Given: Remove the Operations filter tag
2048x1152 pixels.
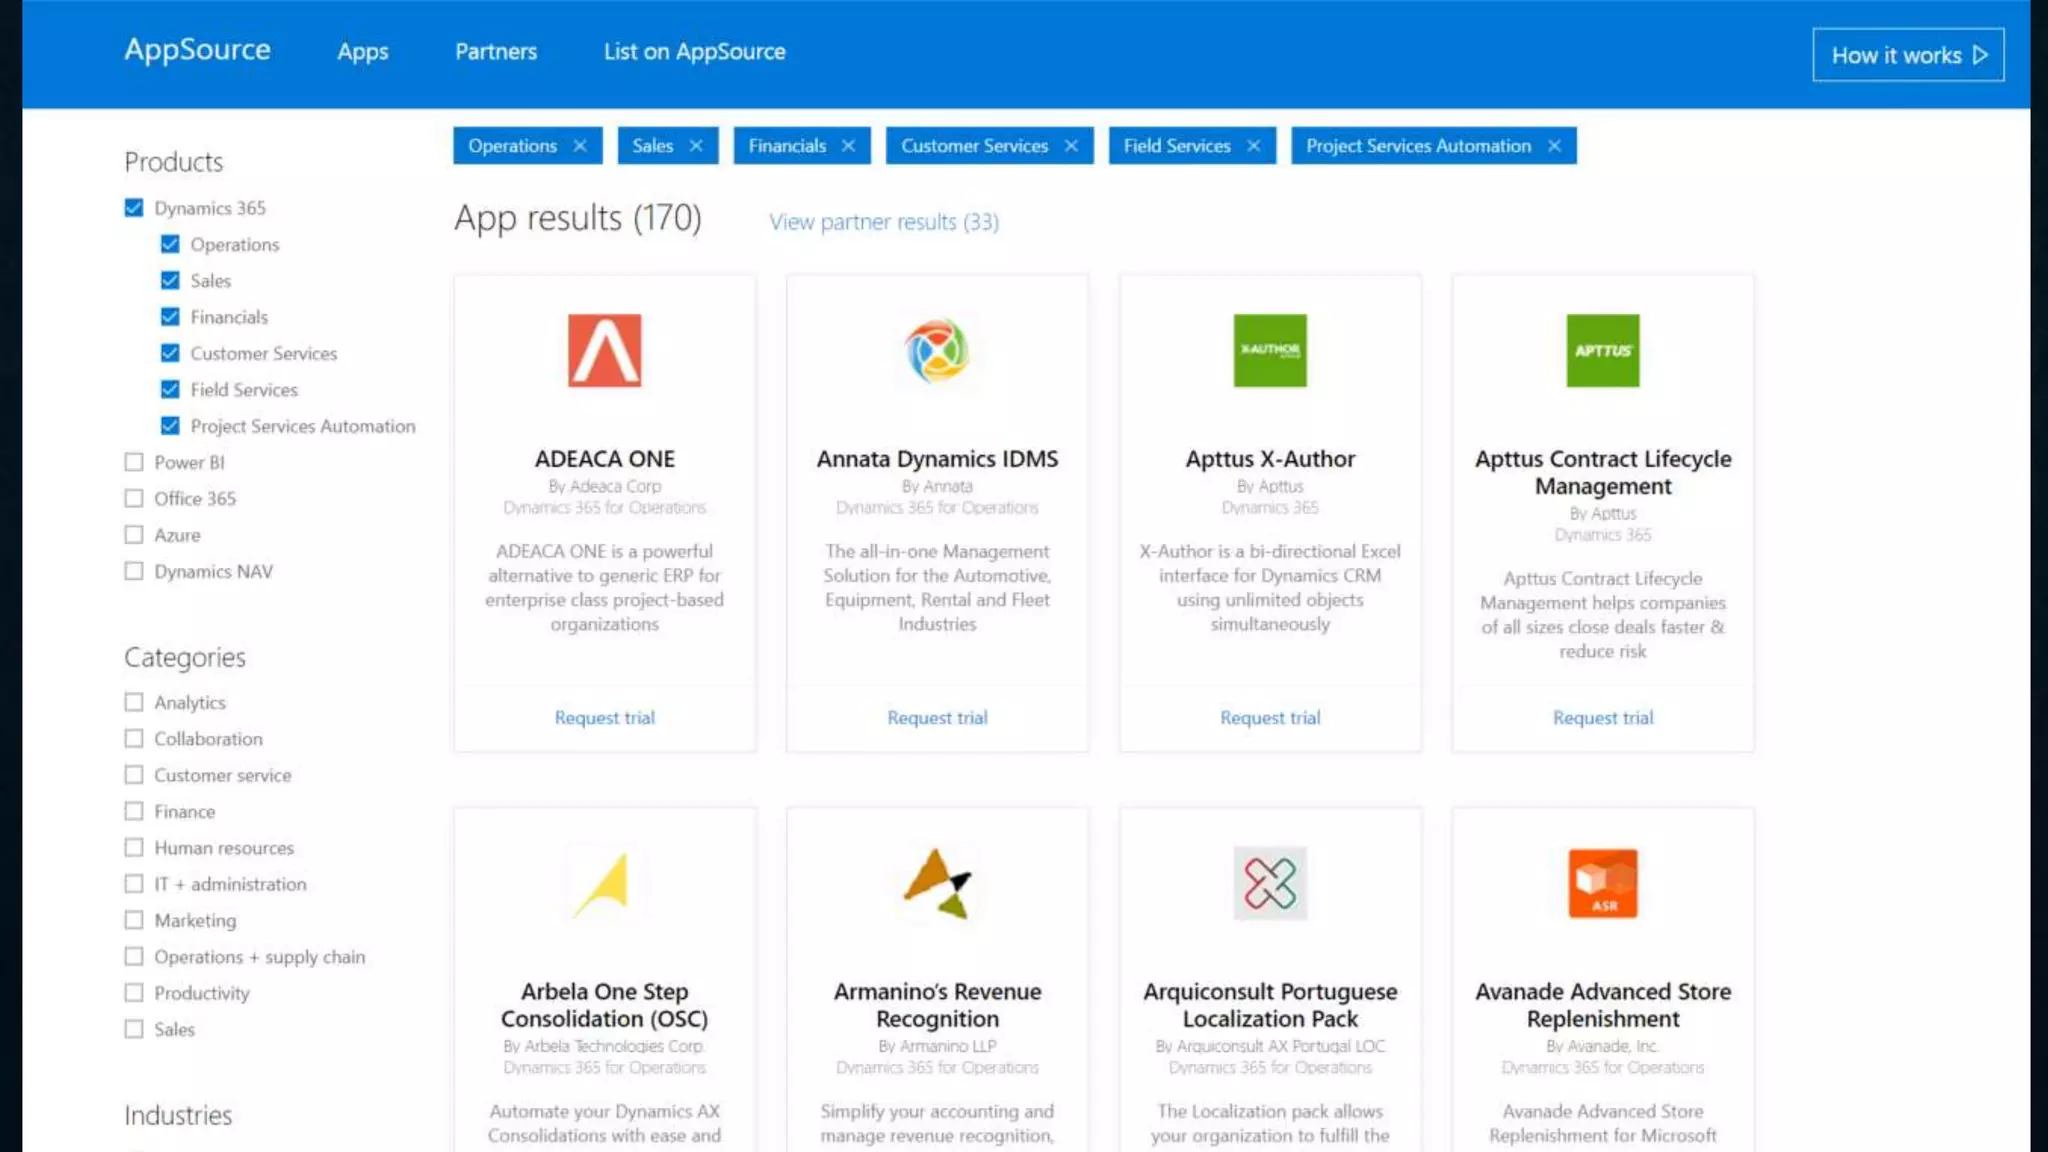Looking at the screenshot, I should [580, 146].
